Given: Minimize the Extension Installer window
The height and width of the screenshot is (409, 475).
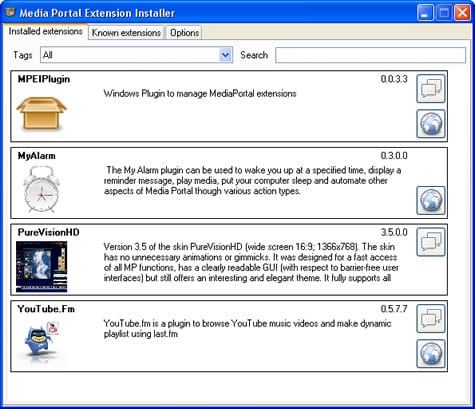Looking at the screenshot, I should point(425,13).
